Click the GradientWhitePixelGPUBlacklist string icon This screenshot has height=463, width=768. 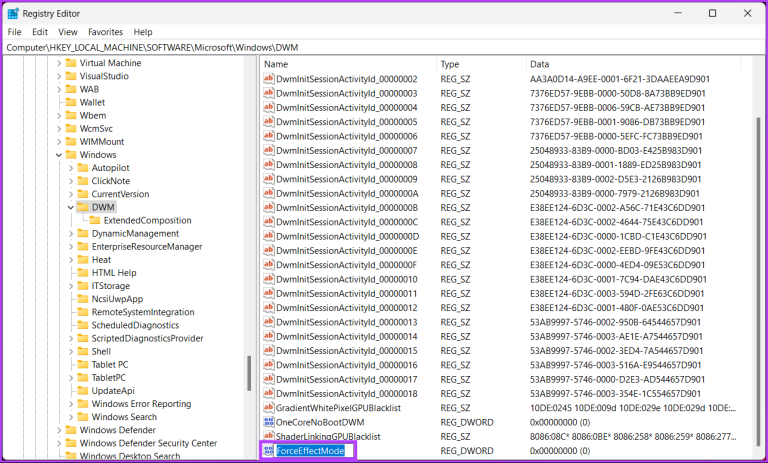pos(268,408)
